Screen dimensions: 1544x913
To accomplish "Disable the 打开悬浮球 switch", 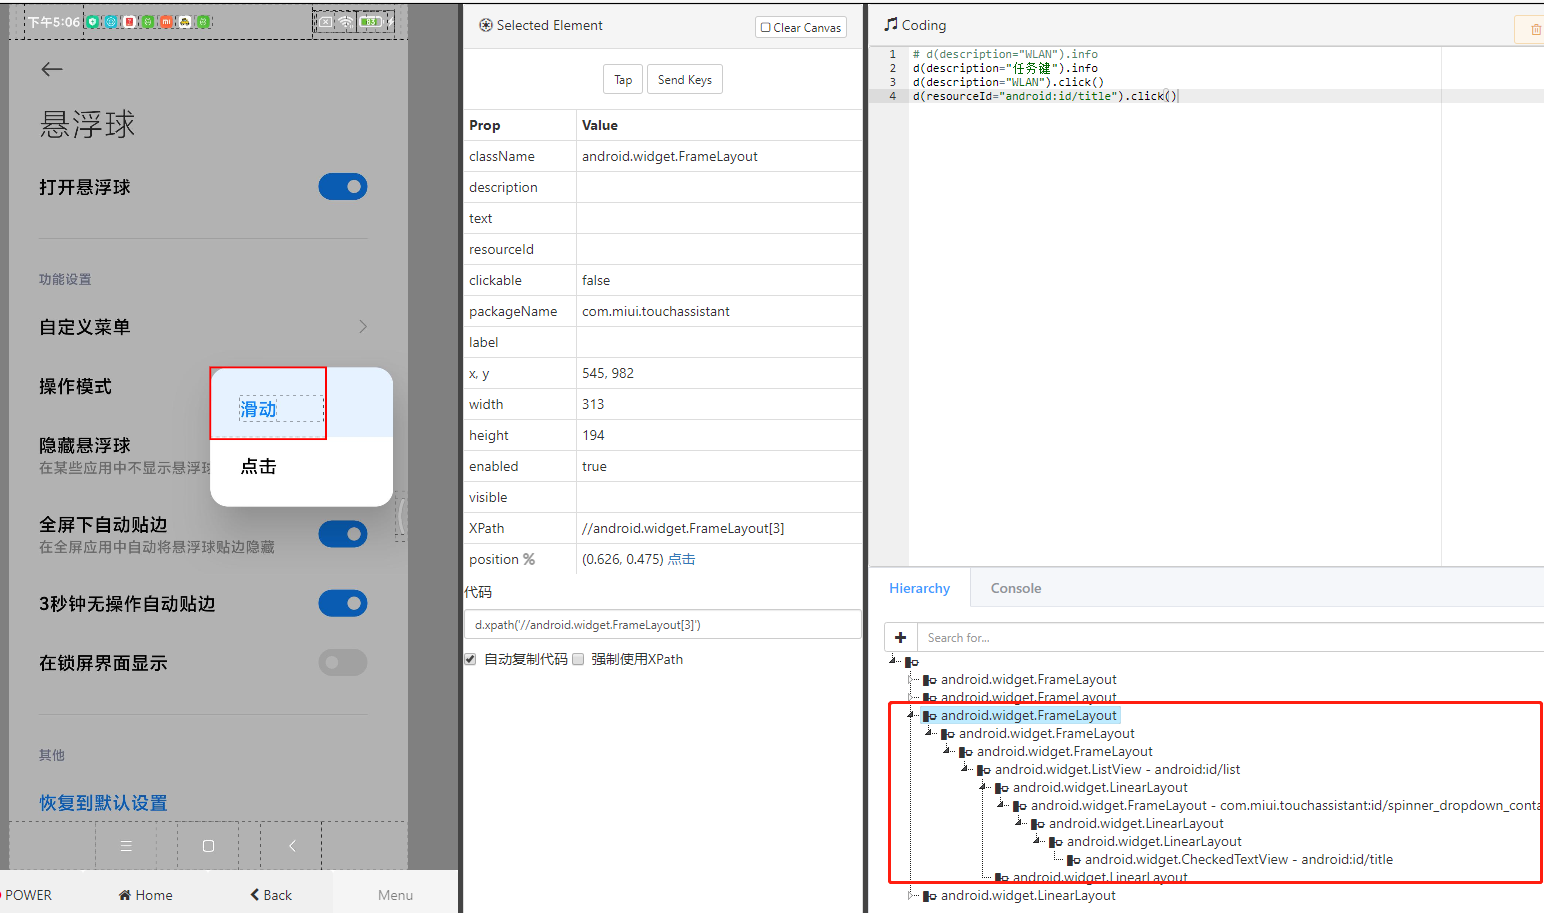I will click(x=343, y=186).
